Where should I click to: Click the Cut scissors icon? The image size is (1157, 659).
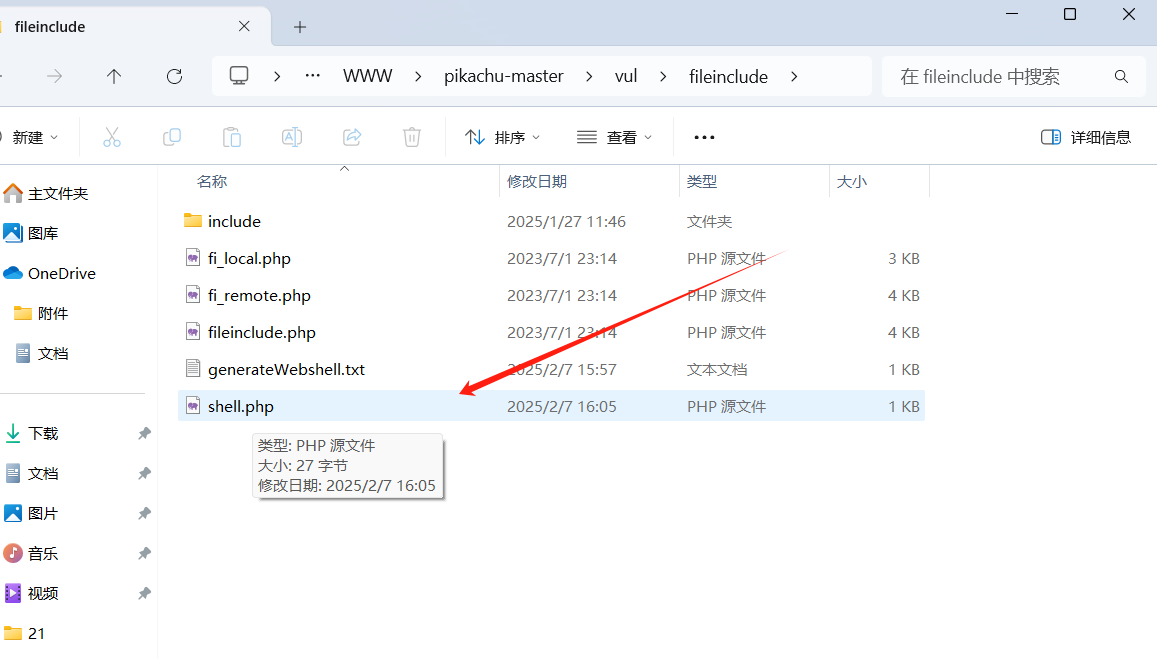[x=111, y=137]
